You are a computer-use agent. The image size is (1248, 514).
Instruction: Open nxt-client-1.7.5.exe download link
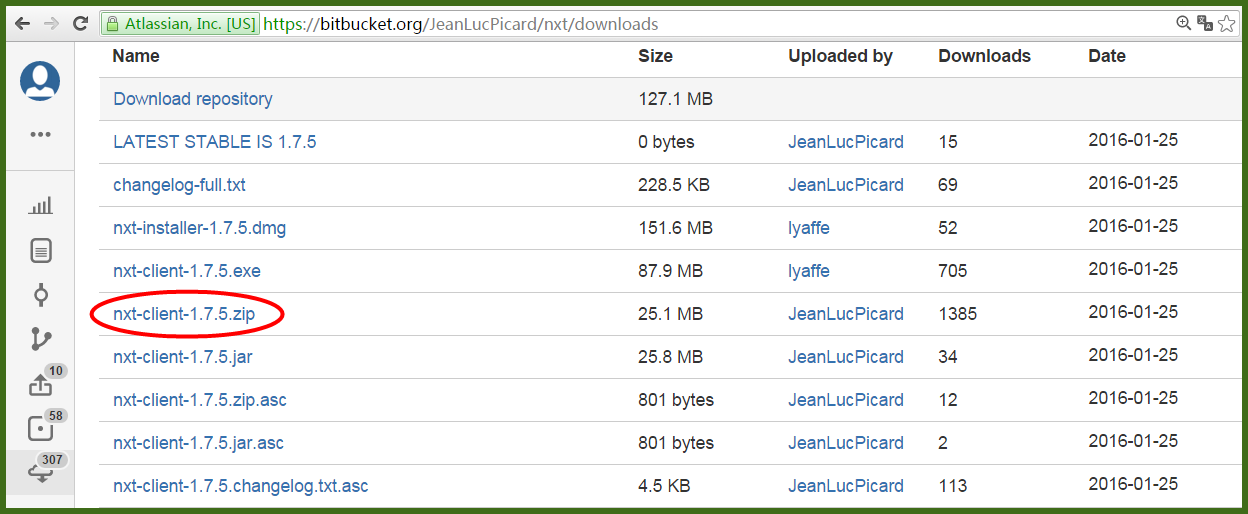(x=187, y=271)
